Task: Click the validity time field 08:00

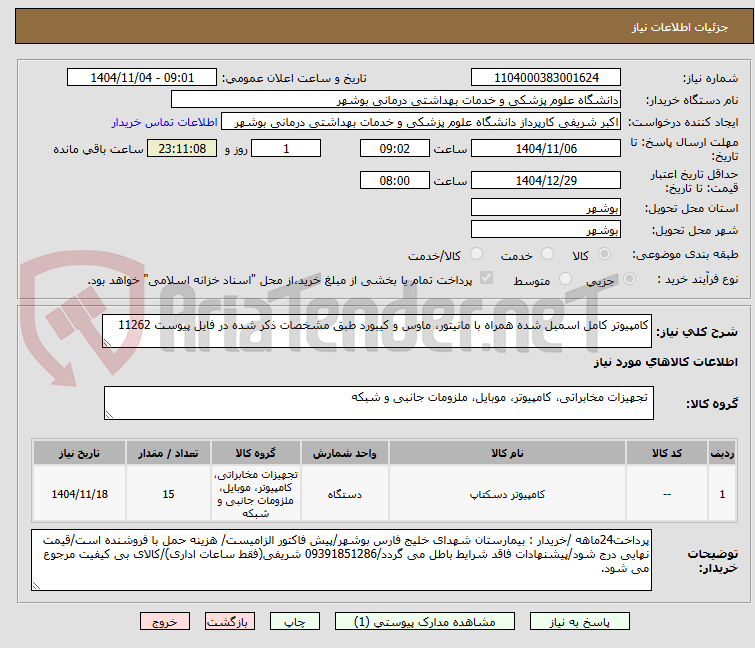Action: [395, 180]
